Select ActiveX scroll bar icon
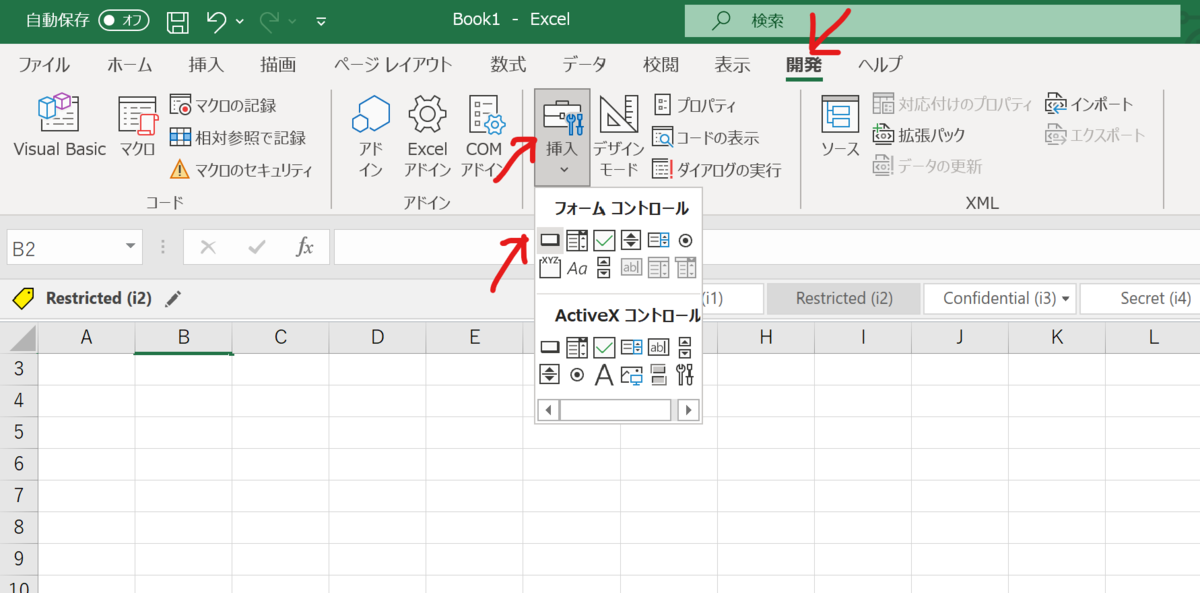Viewport: 1200px width, 593px height. pos(685,347)
